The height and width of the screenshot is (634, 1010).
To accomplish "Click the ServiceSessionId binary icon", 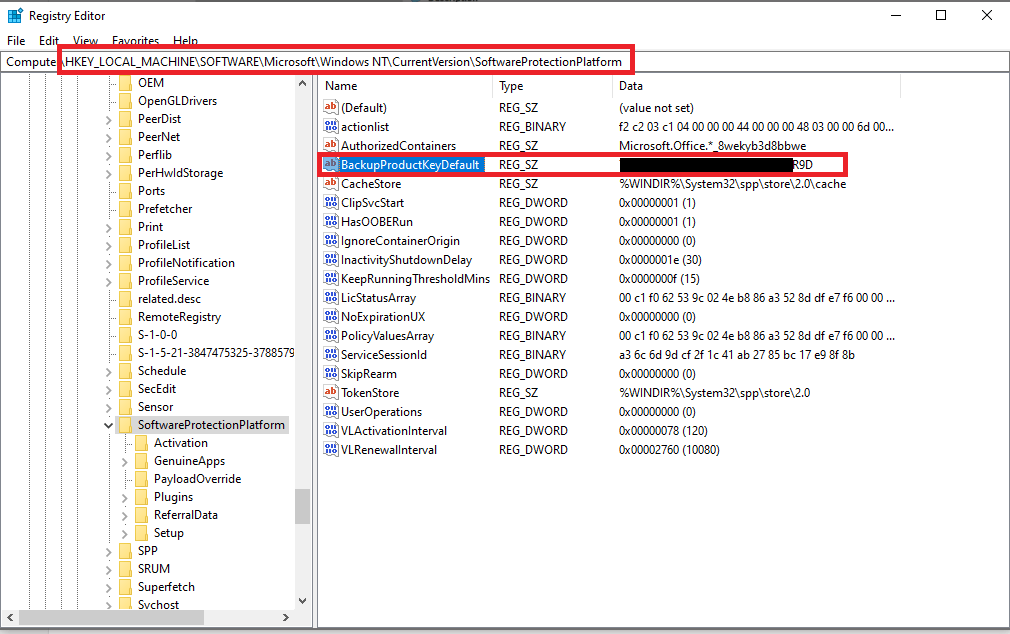I will pyautogui.click(x=330, y=354).
